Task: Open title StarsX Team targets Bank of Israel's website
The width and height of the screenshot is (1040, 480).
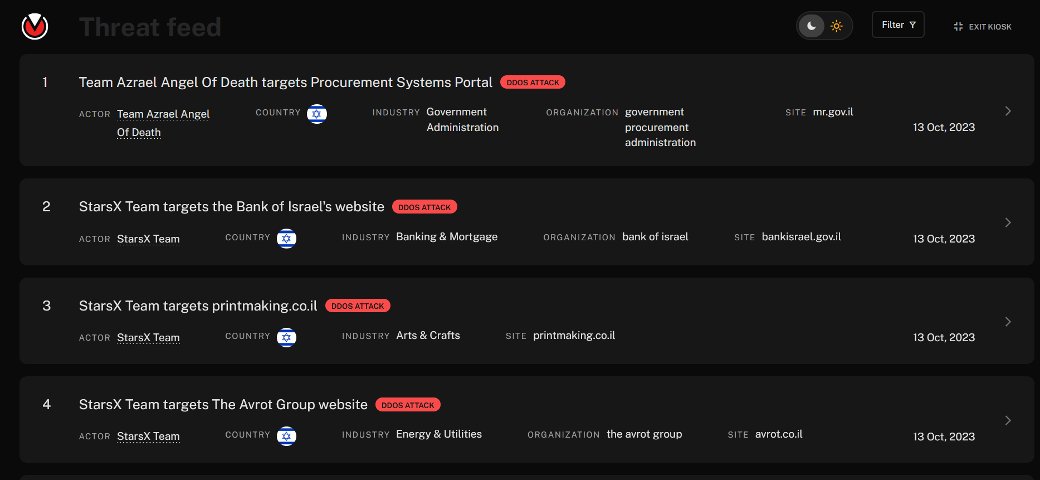Action: tap(231, 206)
